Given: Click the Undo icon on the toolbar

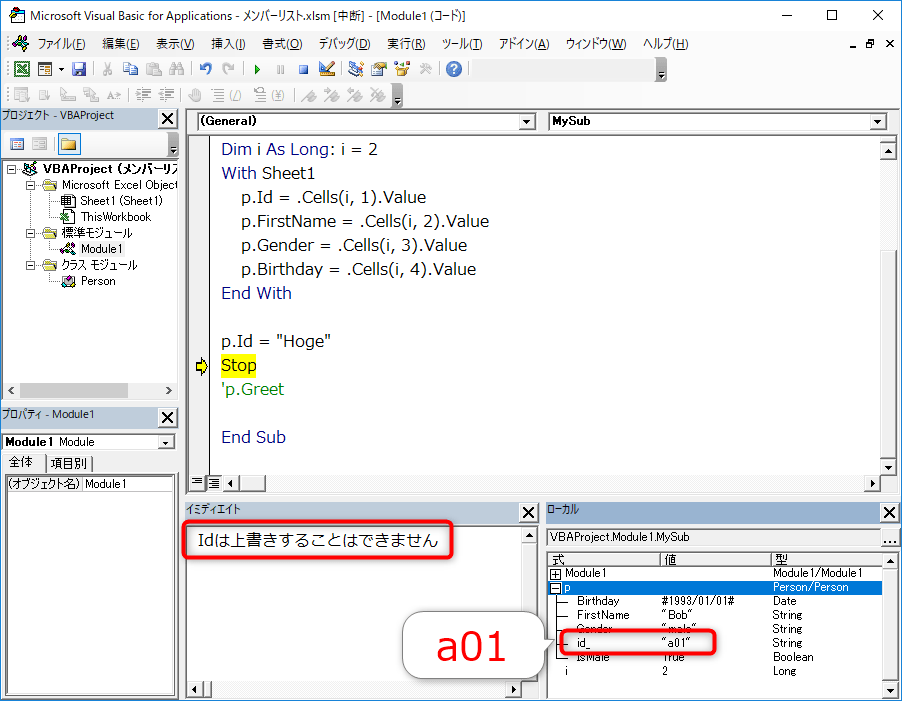Looking at the screenshot, I should [x=207, y=68].
